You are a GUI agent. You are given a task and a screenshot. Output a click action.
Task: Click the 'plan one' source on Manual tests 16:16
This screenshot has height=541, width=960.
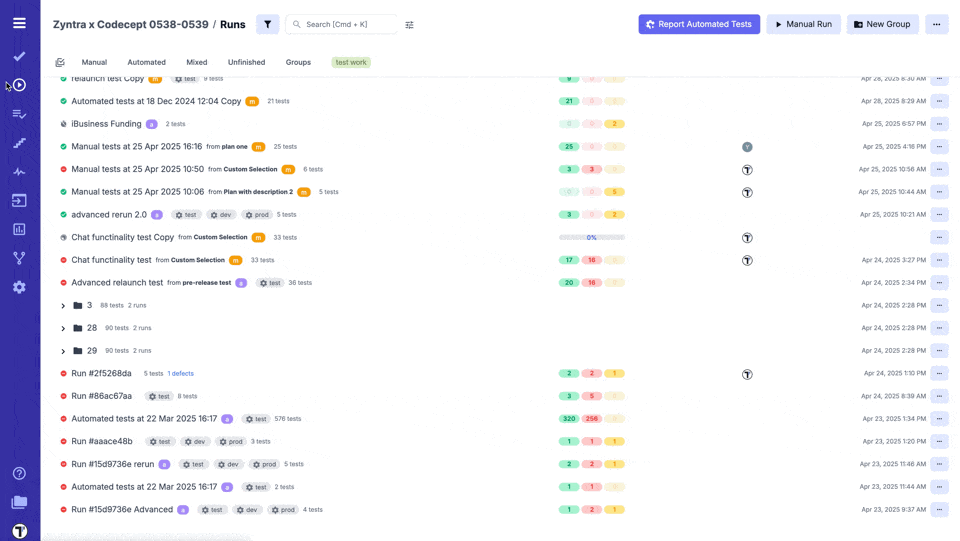tap(234, 146)
